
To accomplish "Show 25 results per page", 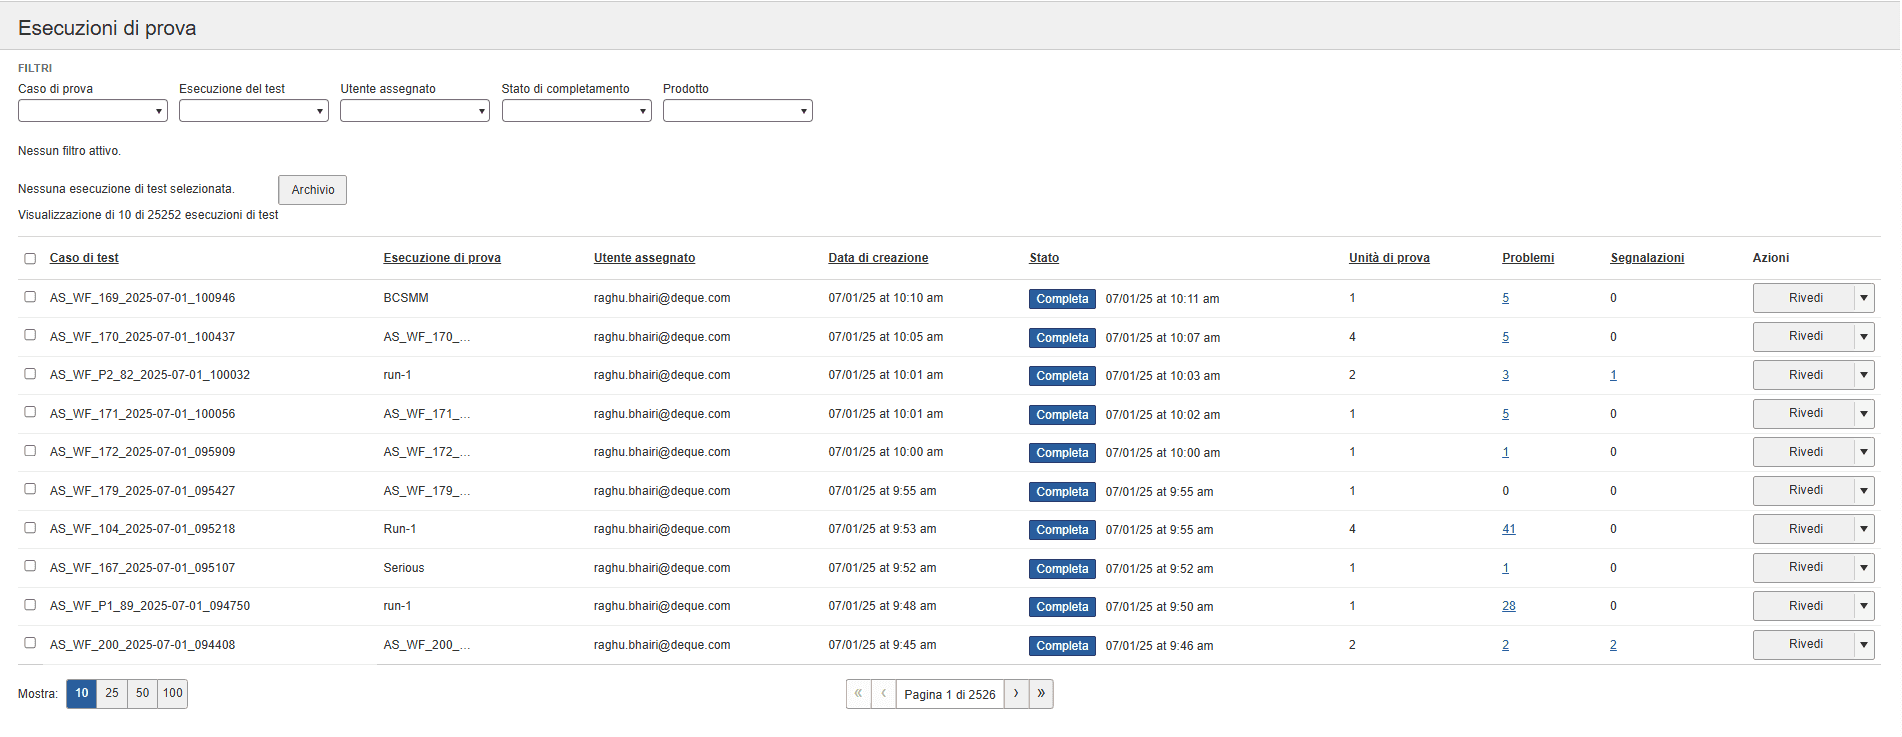I will coord(112,694).
